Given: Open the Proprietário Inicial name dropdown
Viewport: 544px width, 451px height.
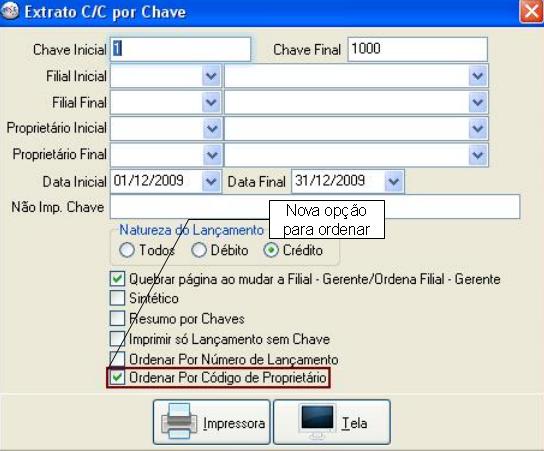Looking at the screenshot, I should point(478,128).
